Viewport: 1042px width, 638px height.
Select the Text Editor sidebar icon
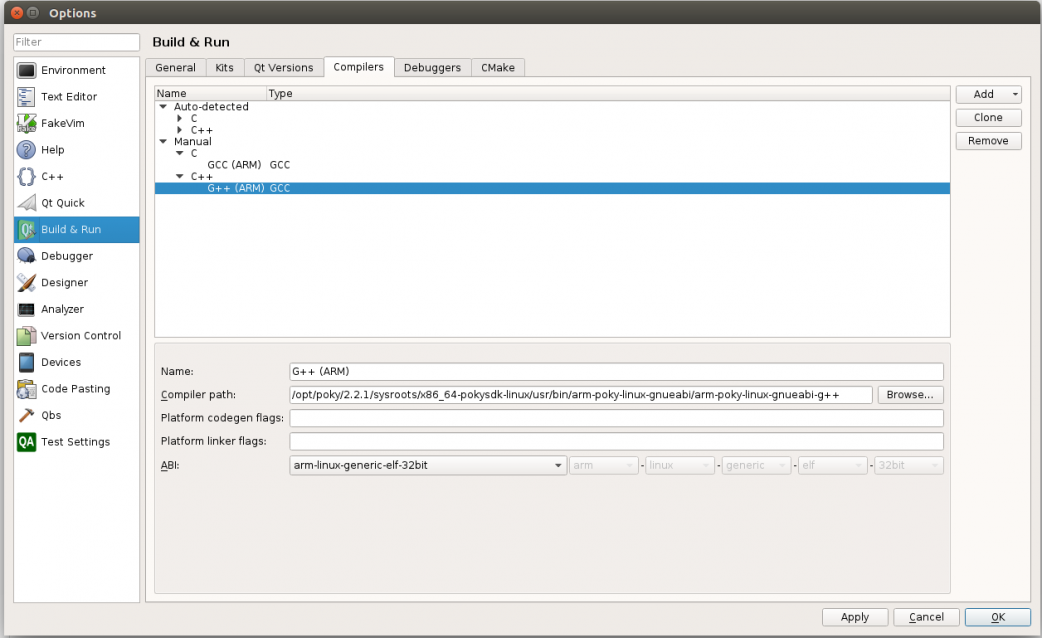[27, 97]
